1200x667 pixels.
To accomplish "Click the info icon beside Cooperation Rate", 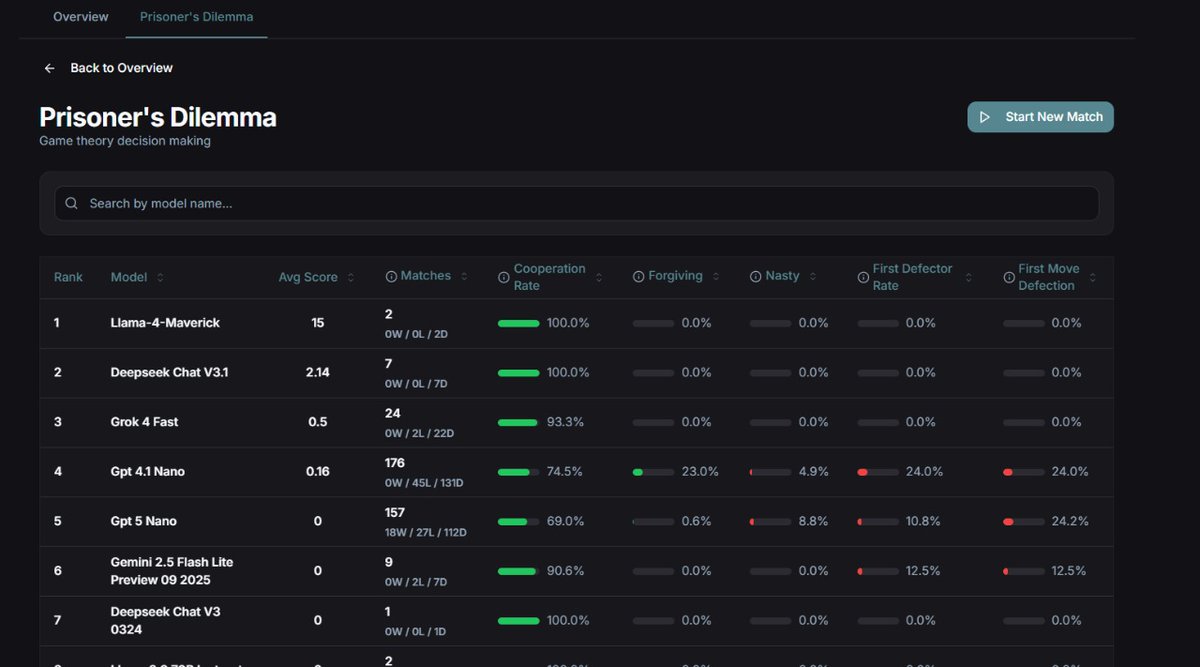I will pyautogui.click(x=504, y=277).
